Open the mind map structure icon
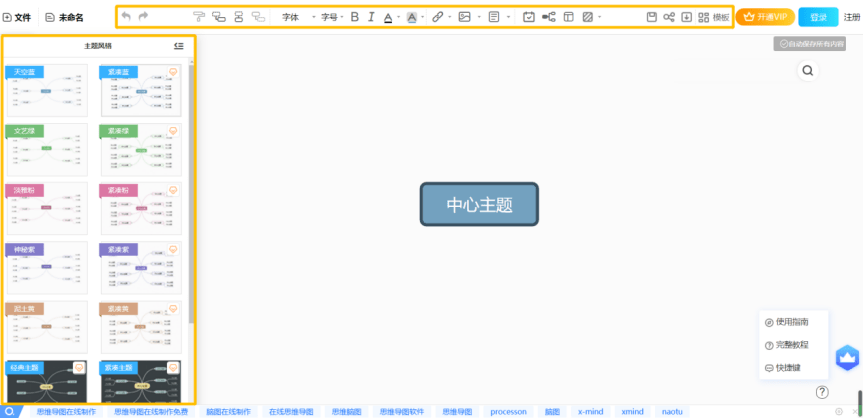Viewport: 863px width, 418px height. point(549,17)
